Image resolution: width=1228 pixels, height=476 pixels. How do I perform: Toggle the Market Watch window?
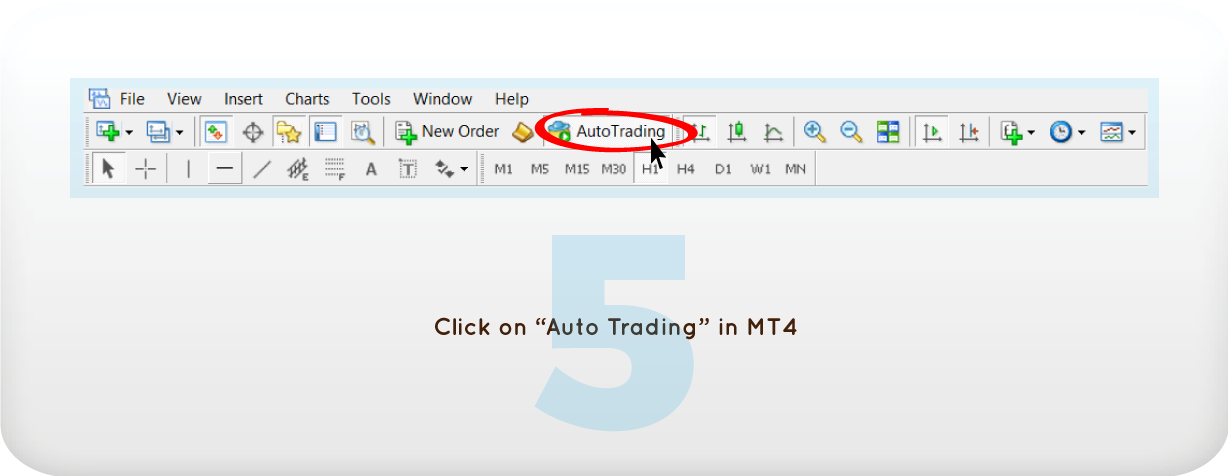coord(216,131)
